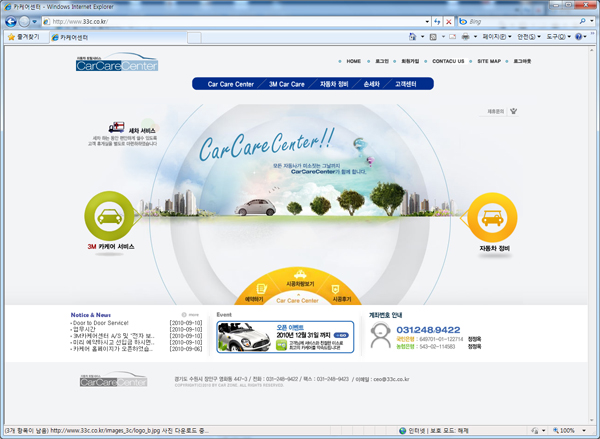This screenshot has width=600, height=439.
Task: Click the Read Mail envelope icon
Action: [x=452, y=37]
